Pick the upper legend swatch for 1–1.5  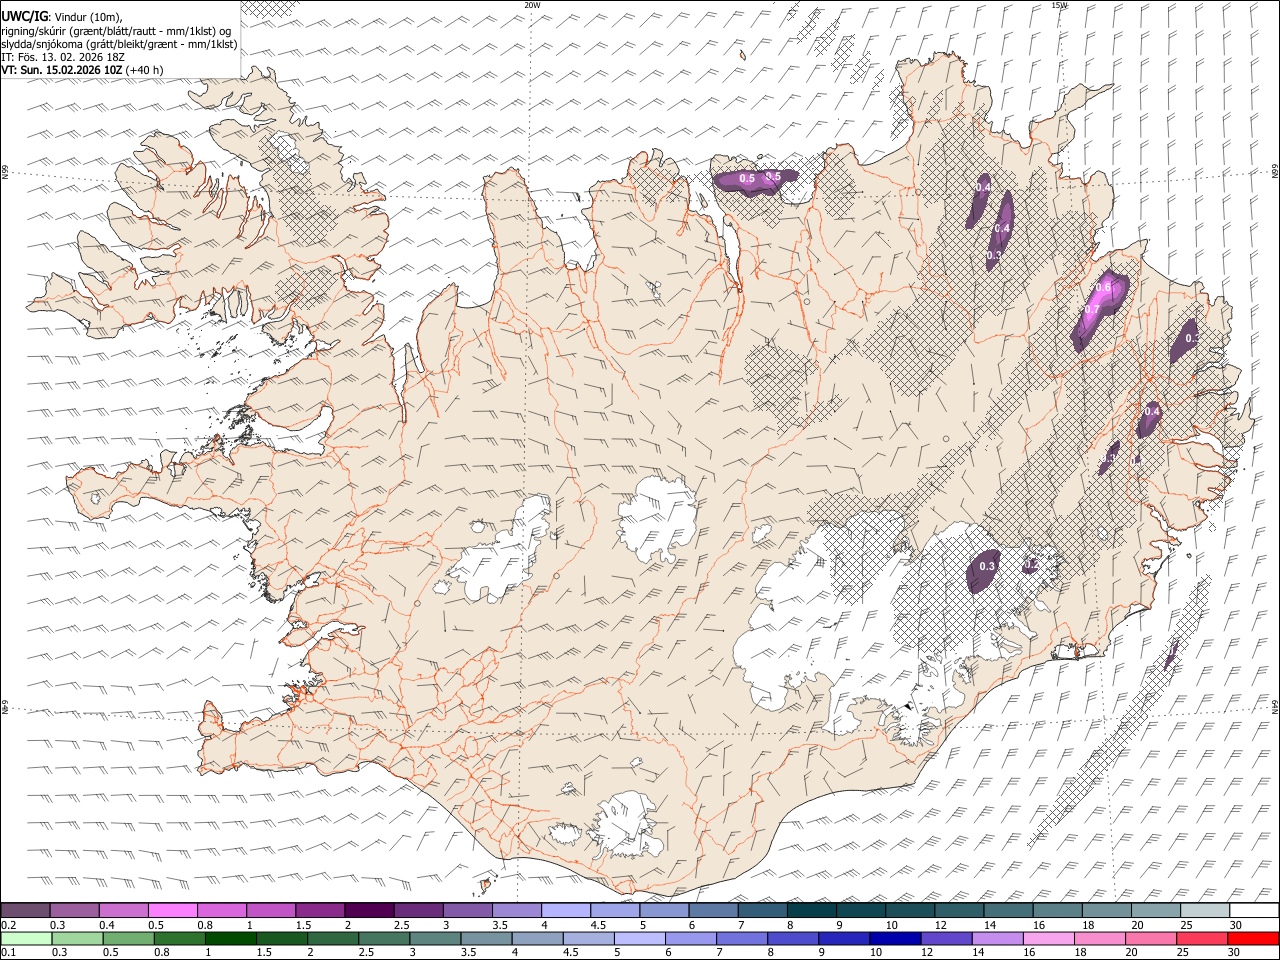pyautogui.click(x=271, y=911)
